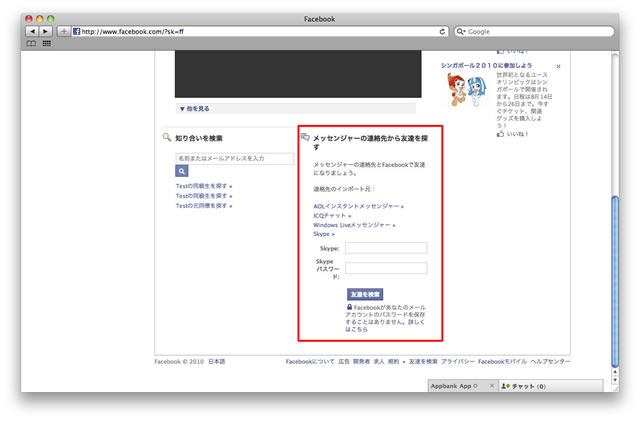This screenshot has height=421, width=640.
Task: Click the Facebook favicon in address bar
Action: tap(76, 31)
